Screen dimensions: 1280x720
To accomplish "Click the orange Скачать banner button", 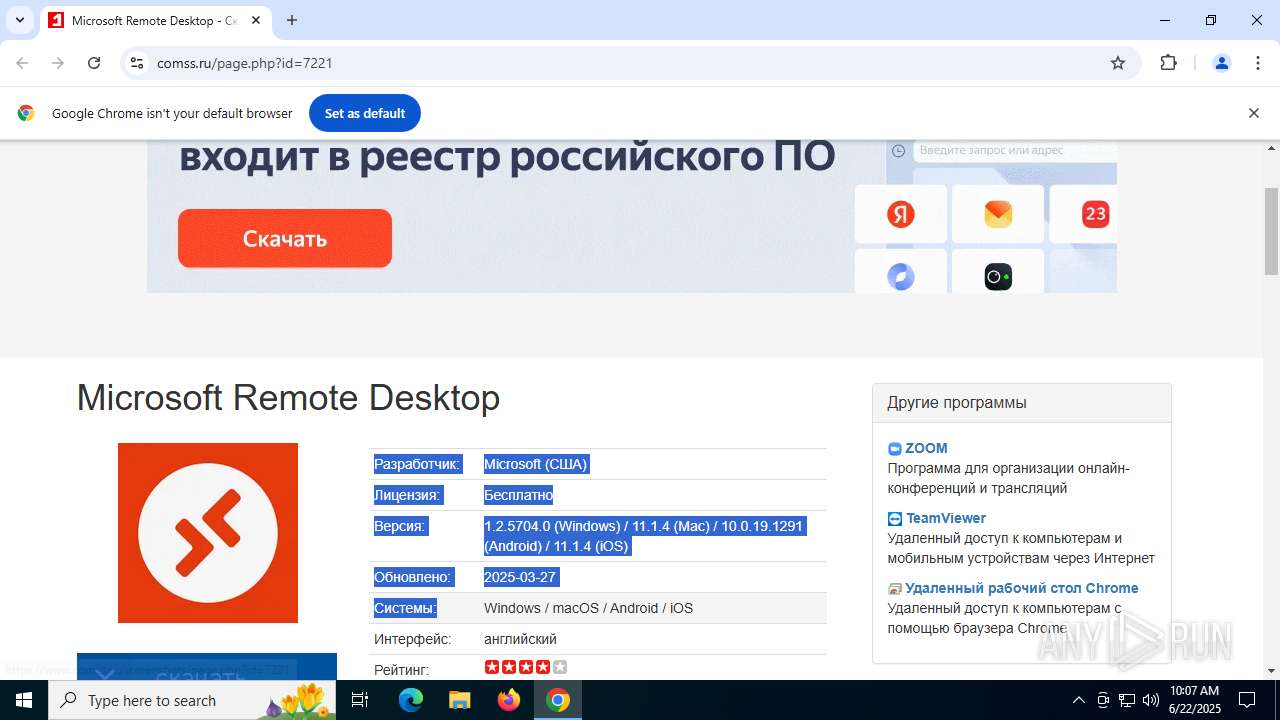I will pyautogui.click(x=285, y=238).
